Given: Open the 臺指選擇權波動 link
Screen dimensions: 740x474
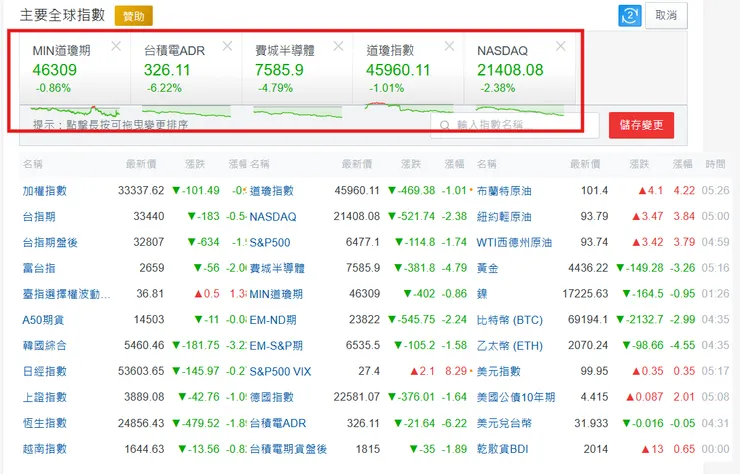Looking at the screenshot, I should click(x=67, y=294).
